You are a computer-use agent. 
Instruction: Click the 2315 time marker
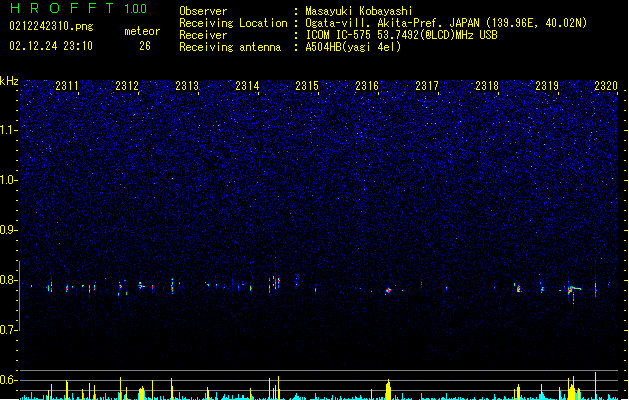[x=307, y=86]
